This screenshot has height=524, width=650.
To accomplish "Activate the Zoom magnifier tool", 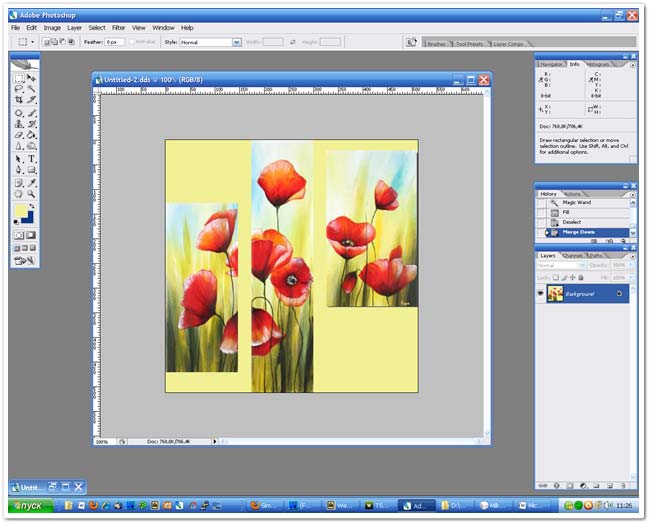I will [x=31, y=193].
